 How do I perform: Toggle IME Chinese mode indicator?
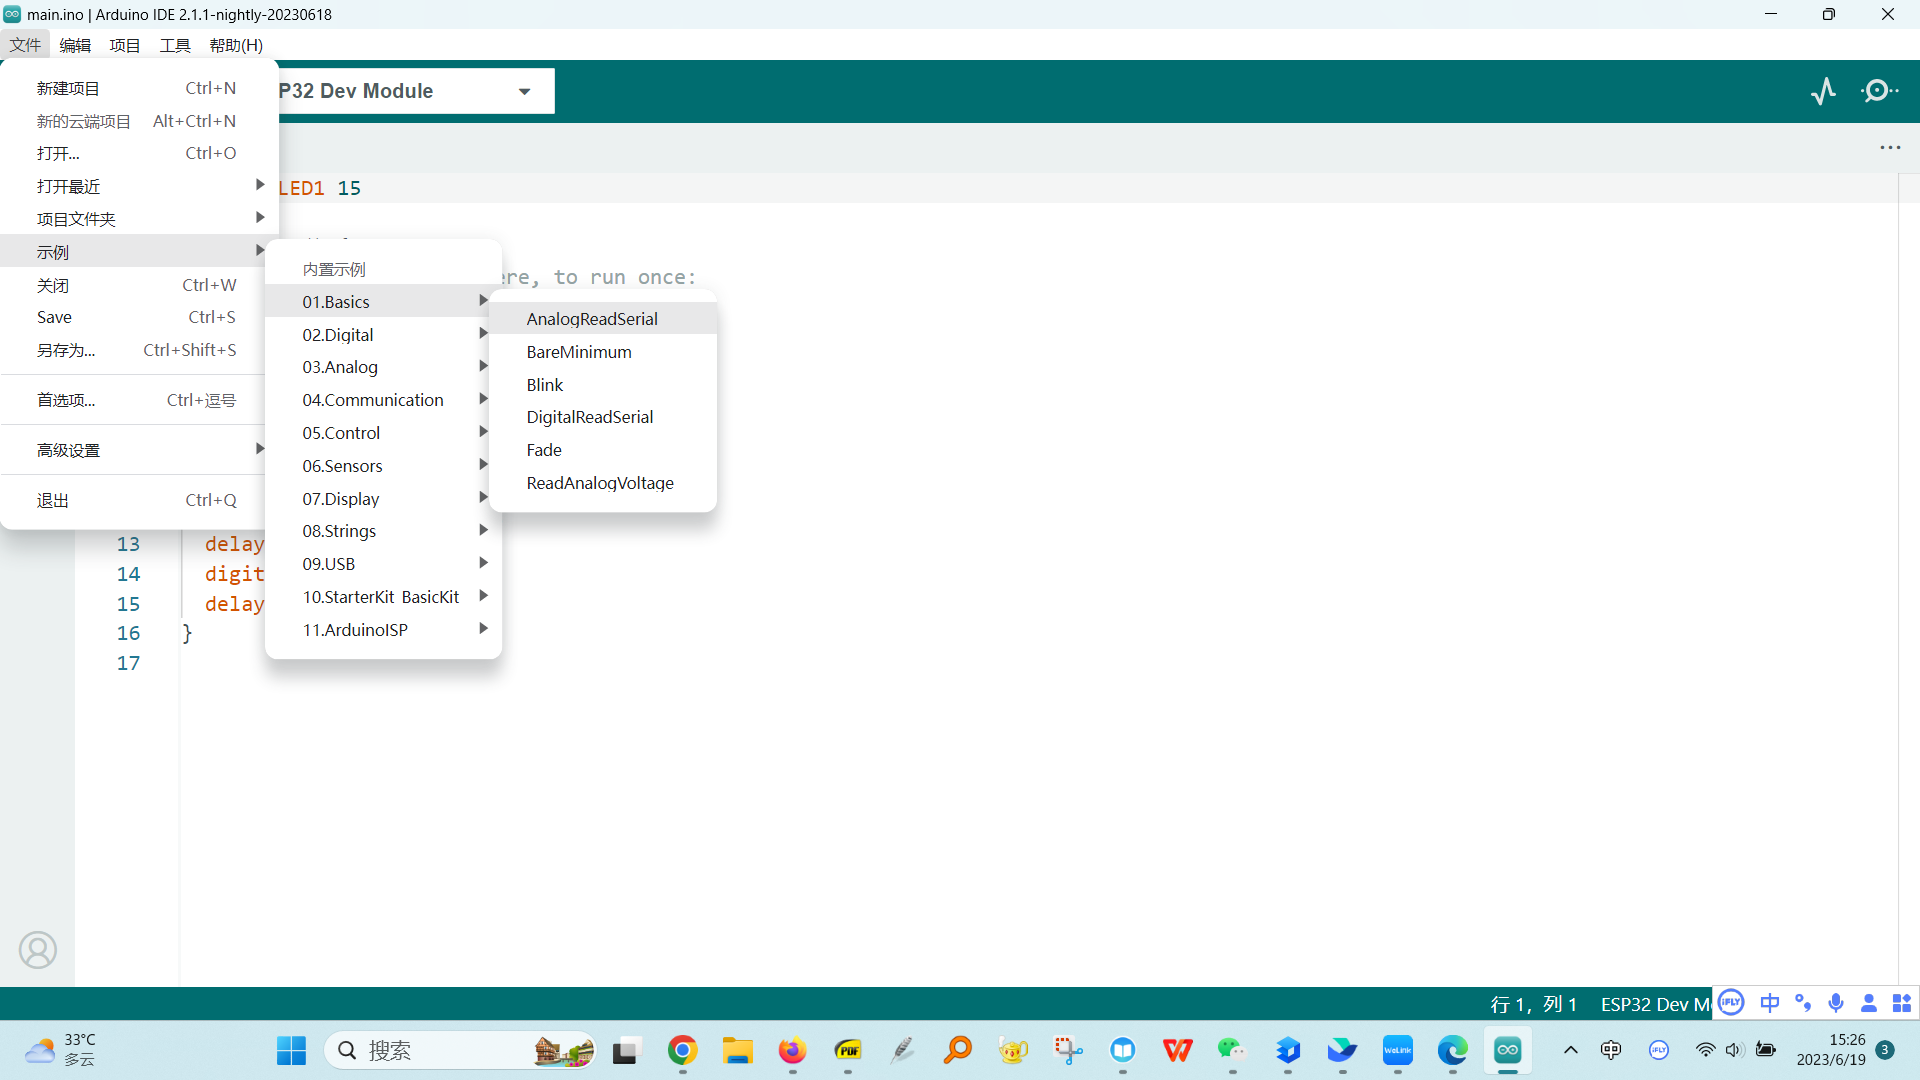click(x=1770, y=1003)
